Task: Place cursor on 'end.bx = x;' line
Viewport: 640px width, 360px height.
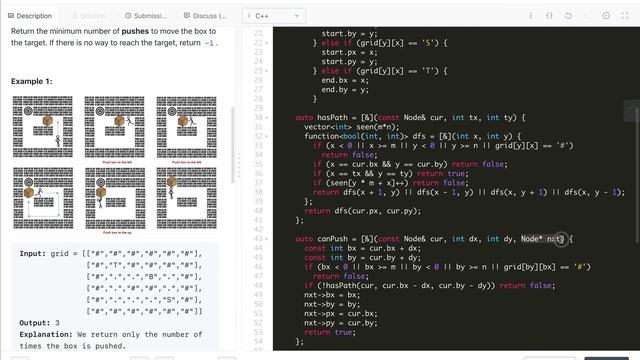Action: click(x=345, y=80)
